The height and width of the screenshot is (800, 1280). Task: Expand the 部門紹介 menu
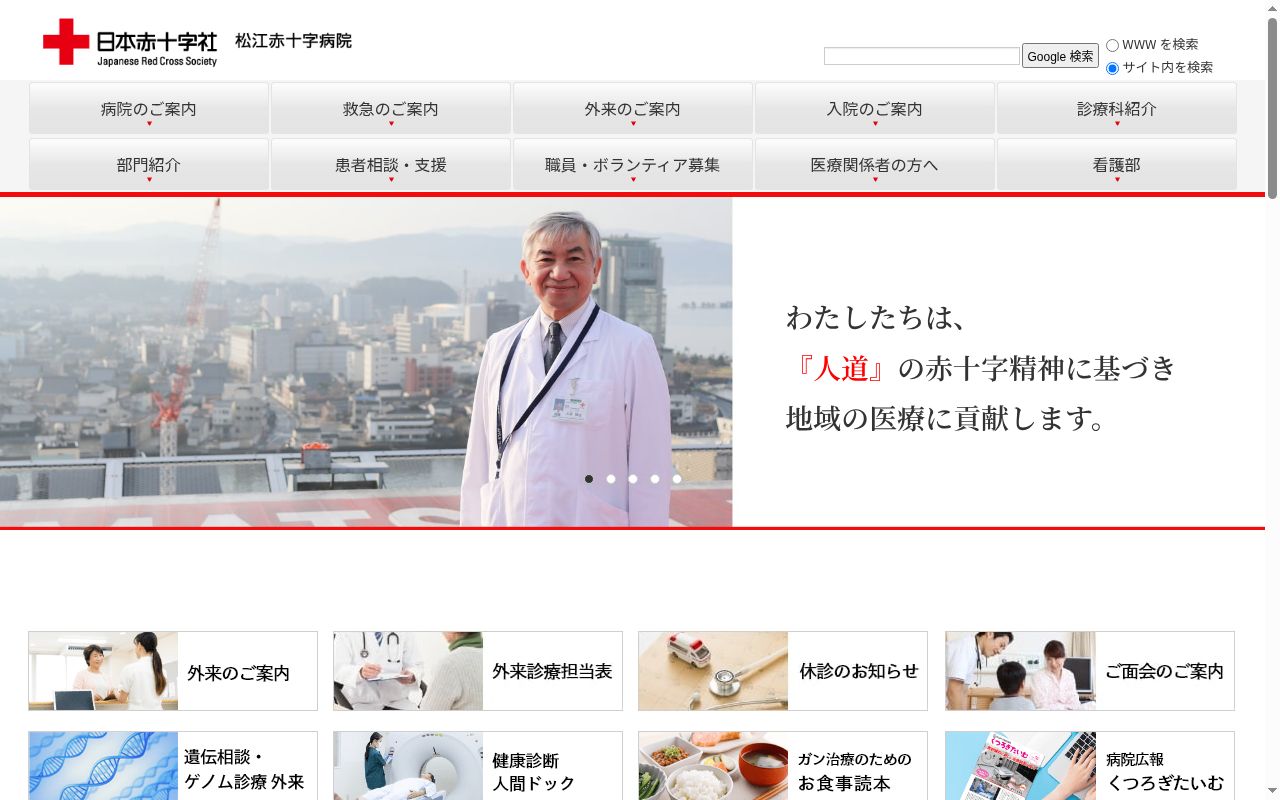point(149,164)
